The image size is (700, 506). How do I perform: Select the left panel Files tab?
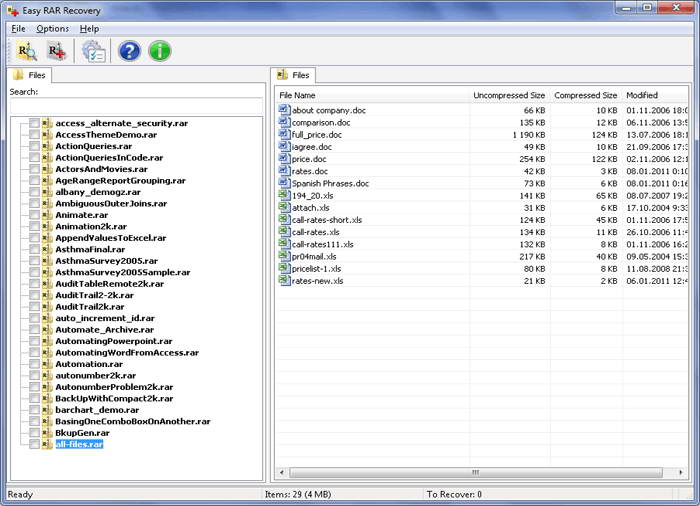(30, 75)
